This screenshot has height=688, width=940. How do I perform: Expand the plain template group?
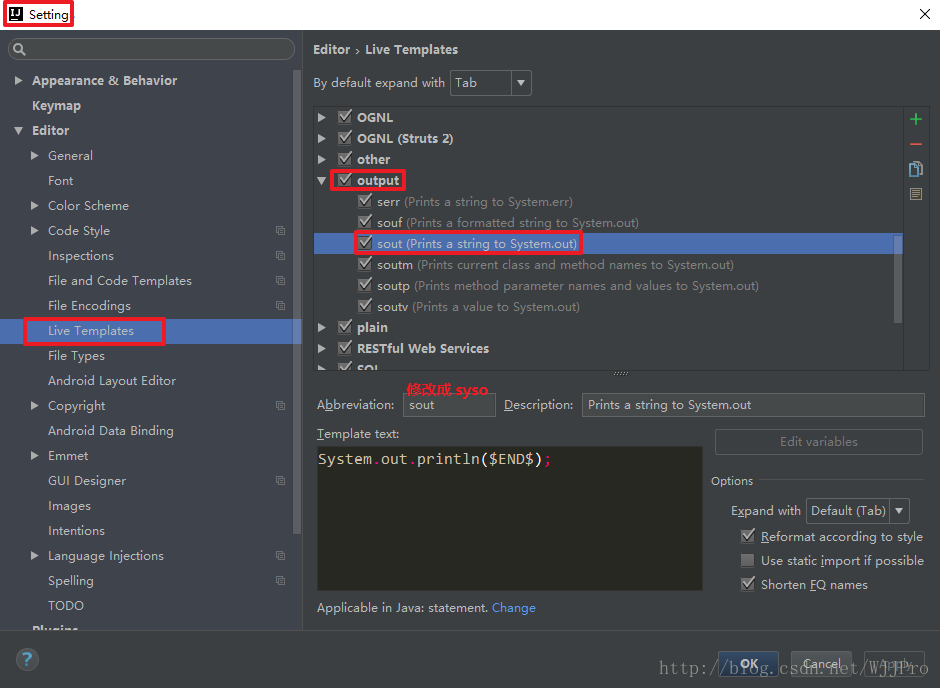pyautogui.click(x=322, y=328)
